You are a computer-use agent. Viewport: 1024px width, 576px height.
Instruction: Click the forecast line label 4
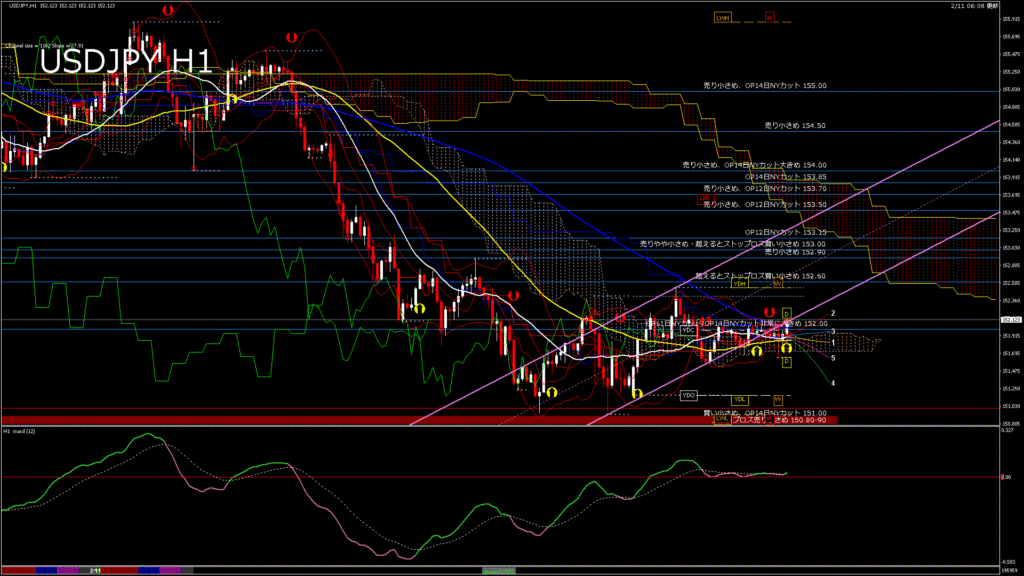tap(833, 383)
